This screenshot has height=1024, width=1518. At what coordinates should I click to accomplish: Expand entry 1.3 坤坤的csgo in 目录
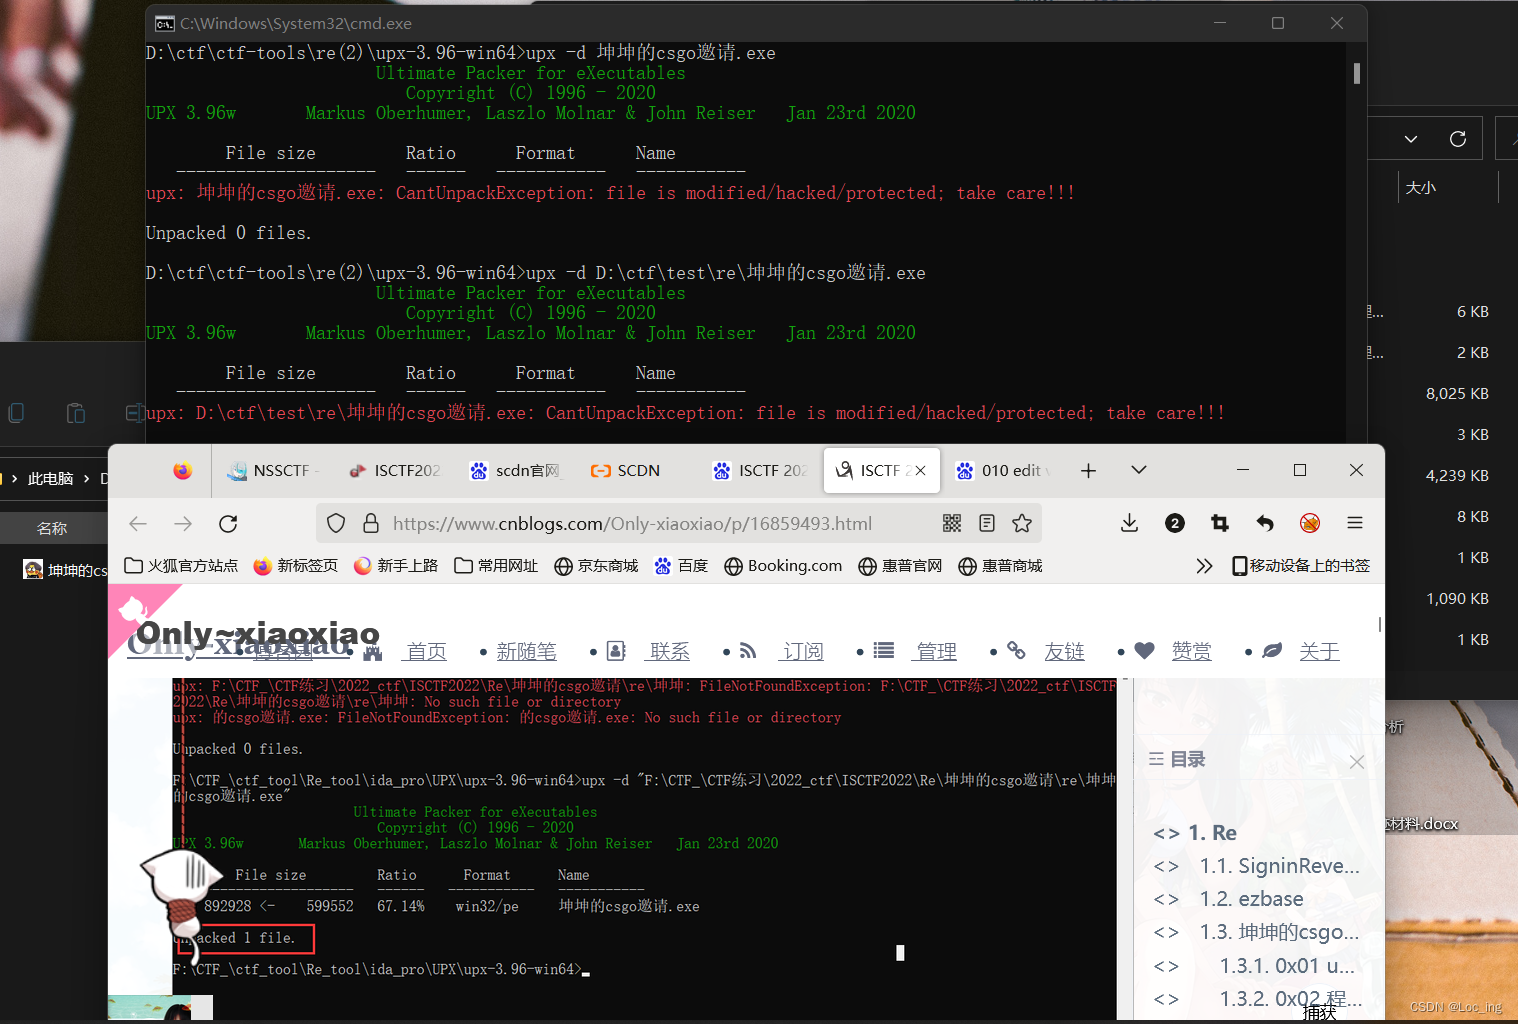click(1166, 931)
